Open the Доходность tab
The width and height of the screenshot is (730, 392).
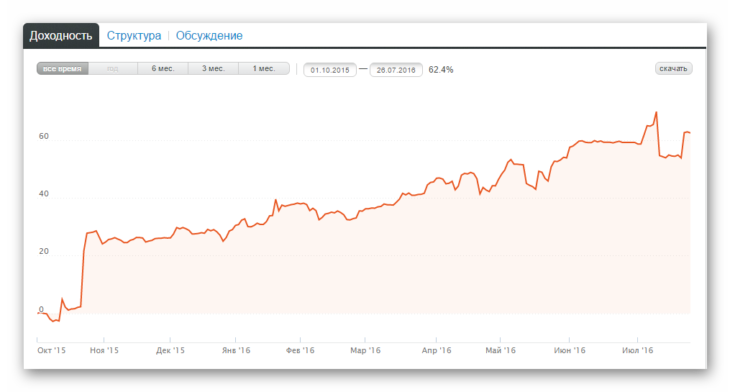61,35
